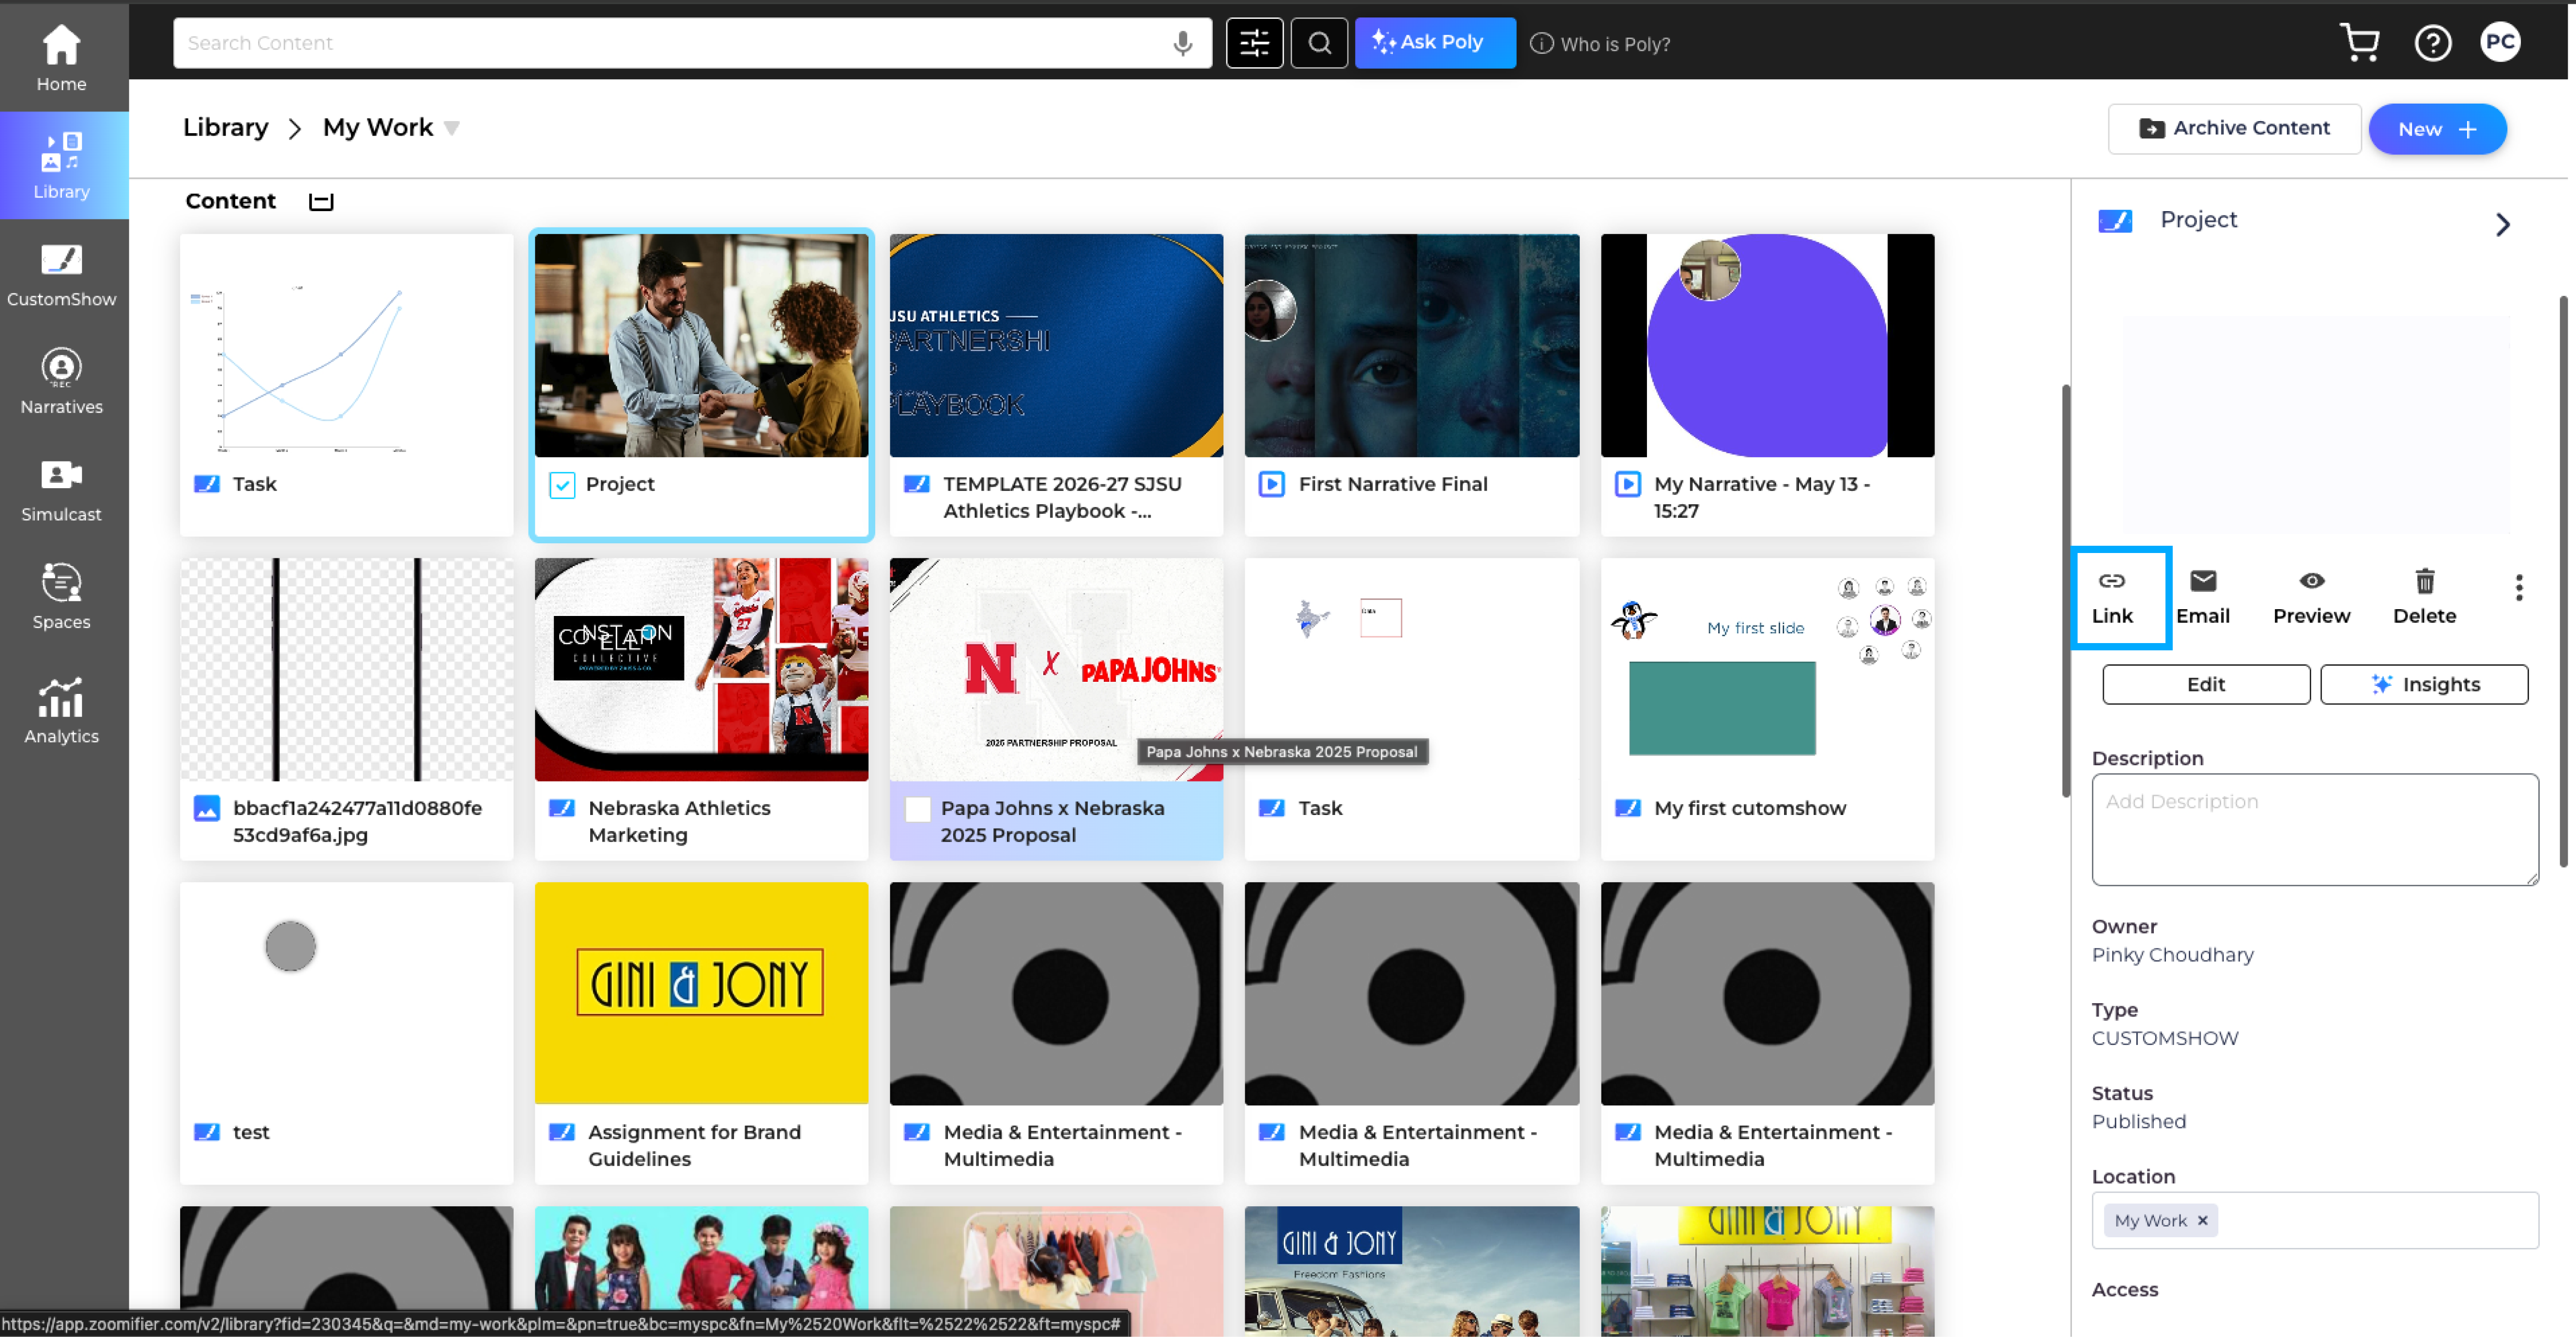Click the content view toggle icon beside Content
The width and height of the screenshot is (2576, 1337).
pos(321,202)
